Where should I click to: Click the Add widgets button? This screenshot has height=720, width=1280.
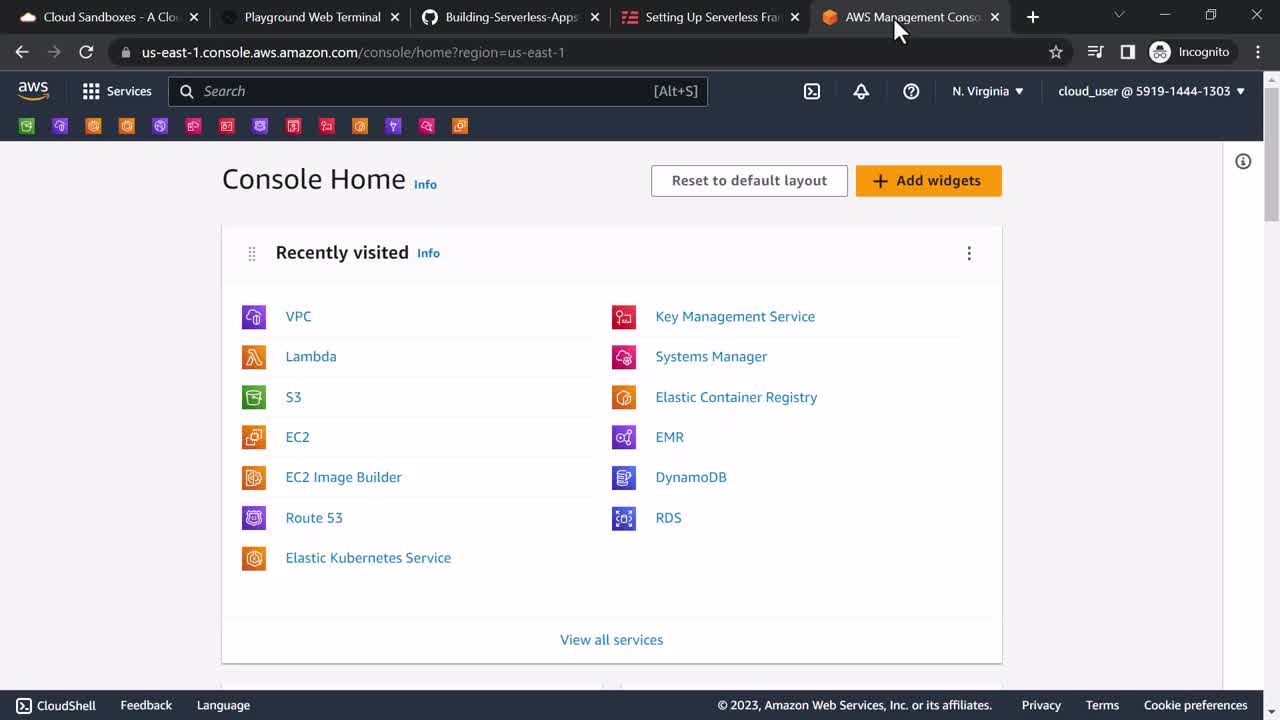(928, 181)
